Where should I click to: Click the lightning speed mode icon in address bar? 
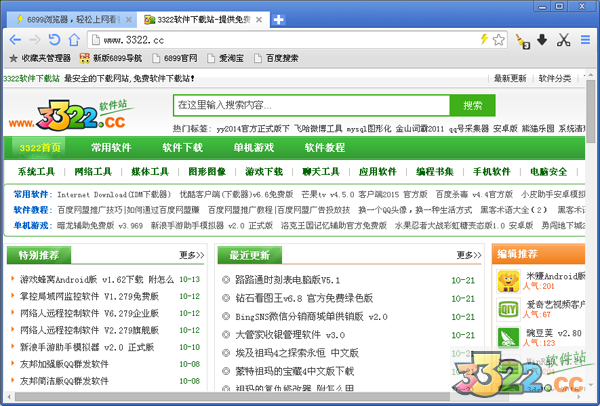(484, 39)
